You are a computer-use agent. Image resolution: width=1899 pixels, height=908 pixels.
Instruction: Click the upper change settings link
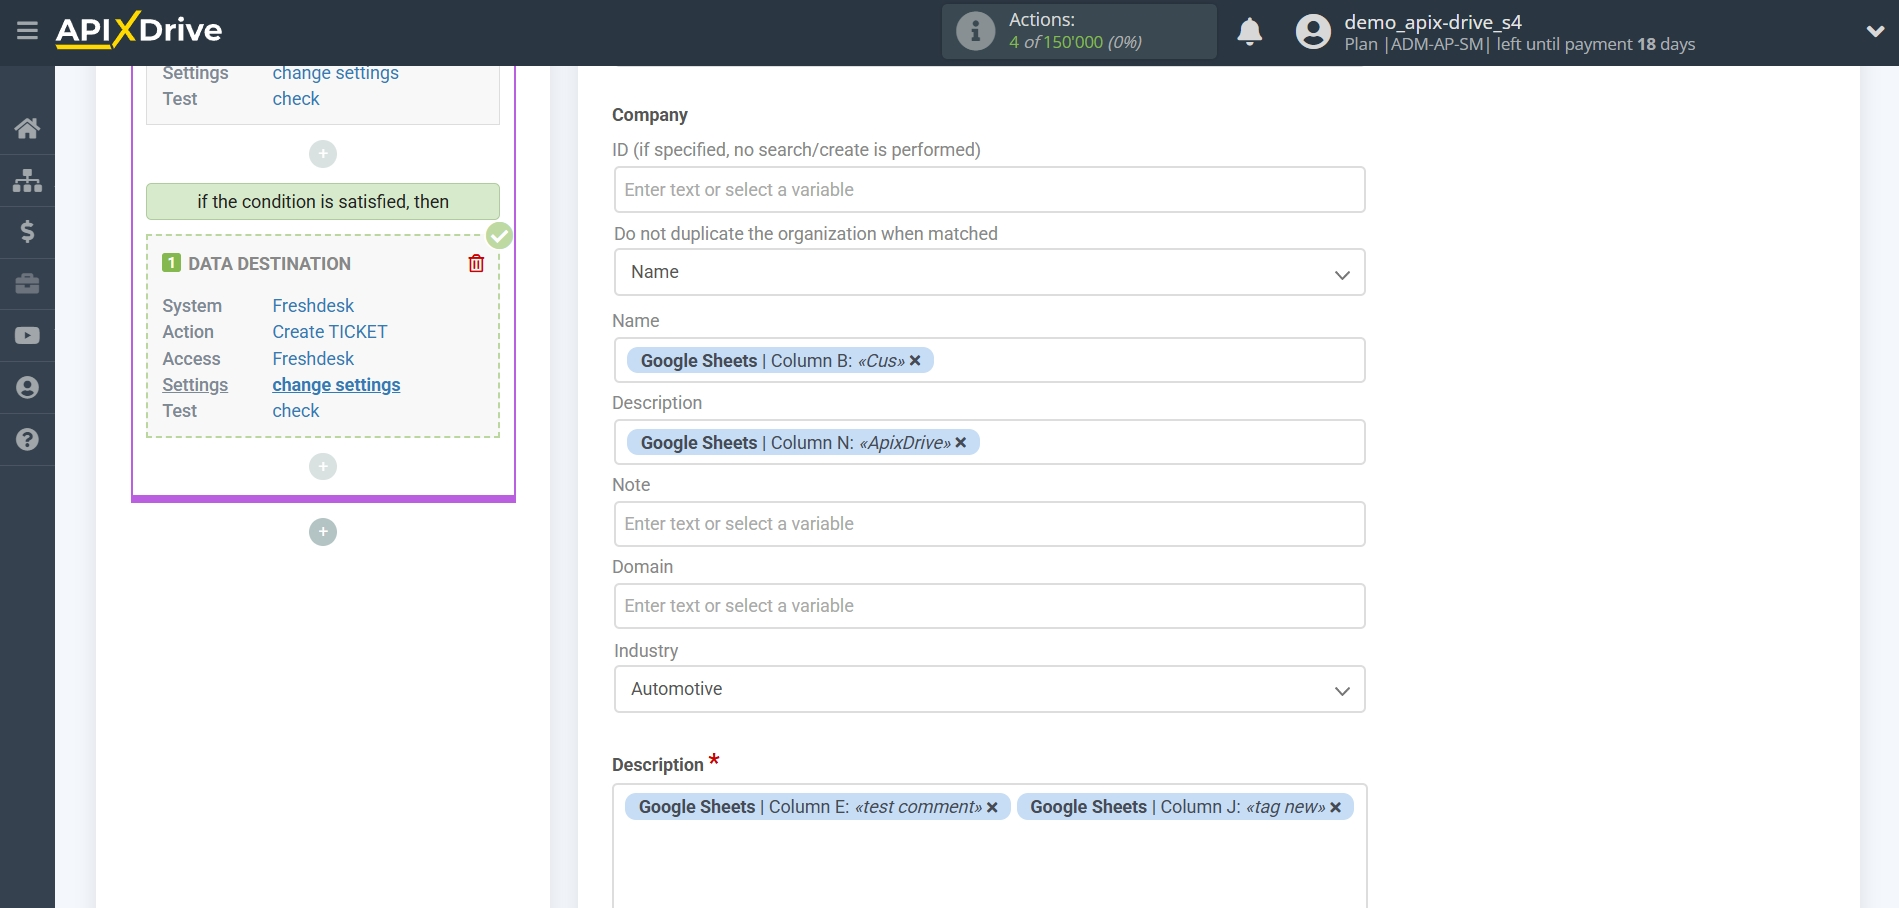335,74
